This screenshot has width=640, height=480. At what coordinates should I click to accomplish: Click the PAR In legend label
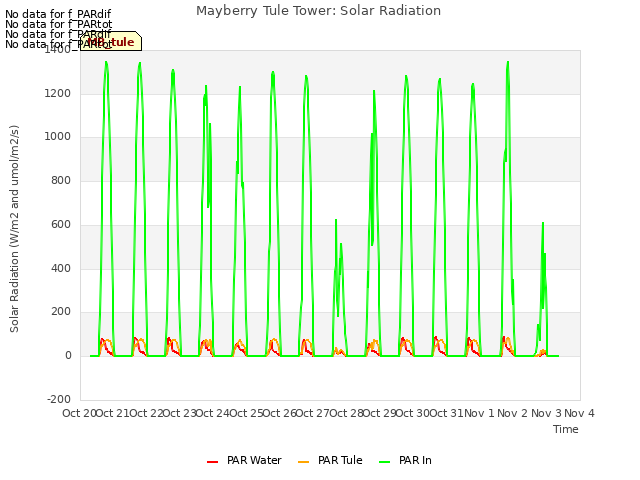click(415, 460)
